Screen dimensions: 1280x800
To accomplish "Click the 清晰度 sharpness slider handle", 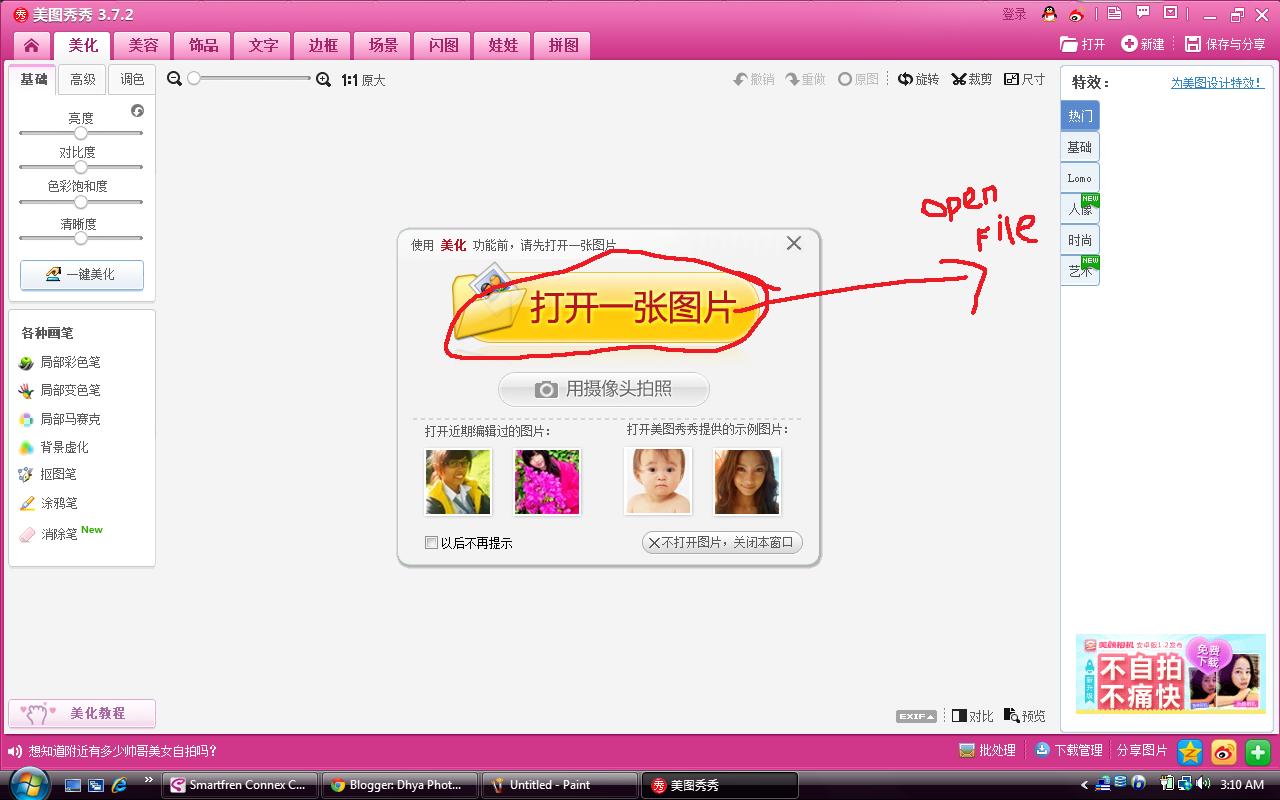I will coord(81,238).
